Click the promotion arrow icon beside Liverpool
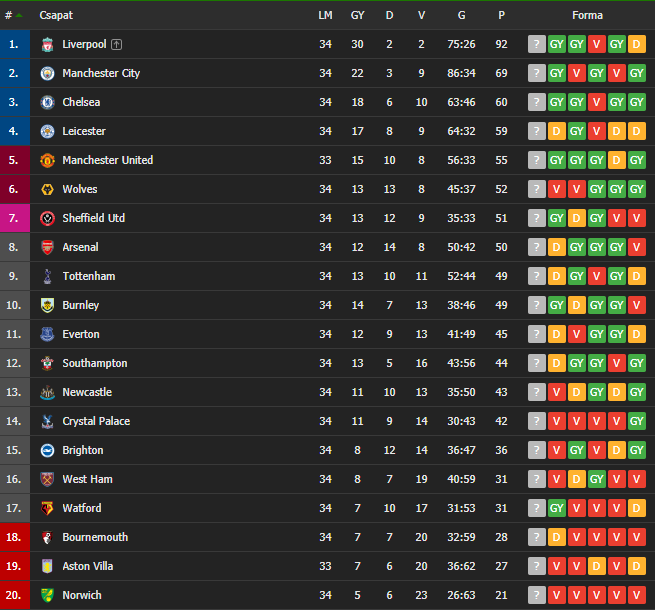This screenshot has height=610, width=655. point(117,44)
